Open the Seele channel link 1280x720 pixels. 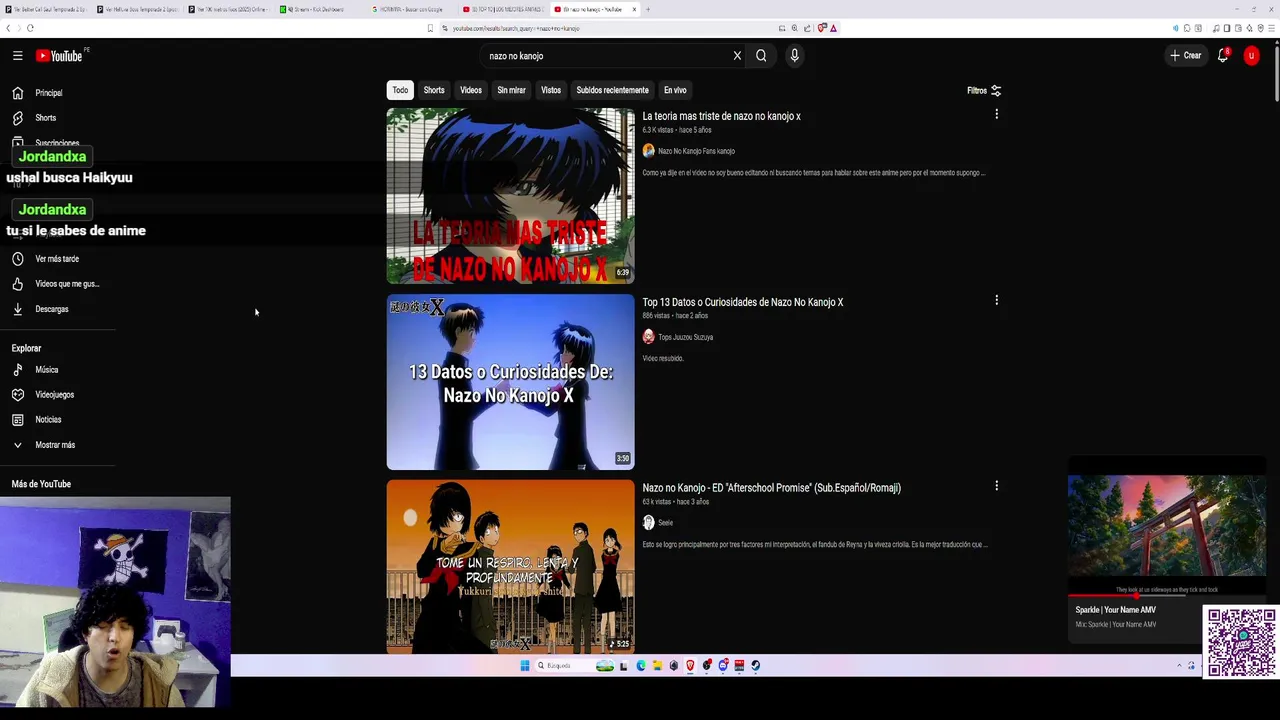pos(665,523)
